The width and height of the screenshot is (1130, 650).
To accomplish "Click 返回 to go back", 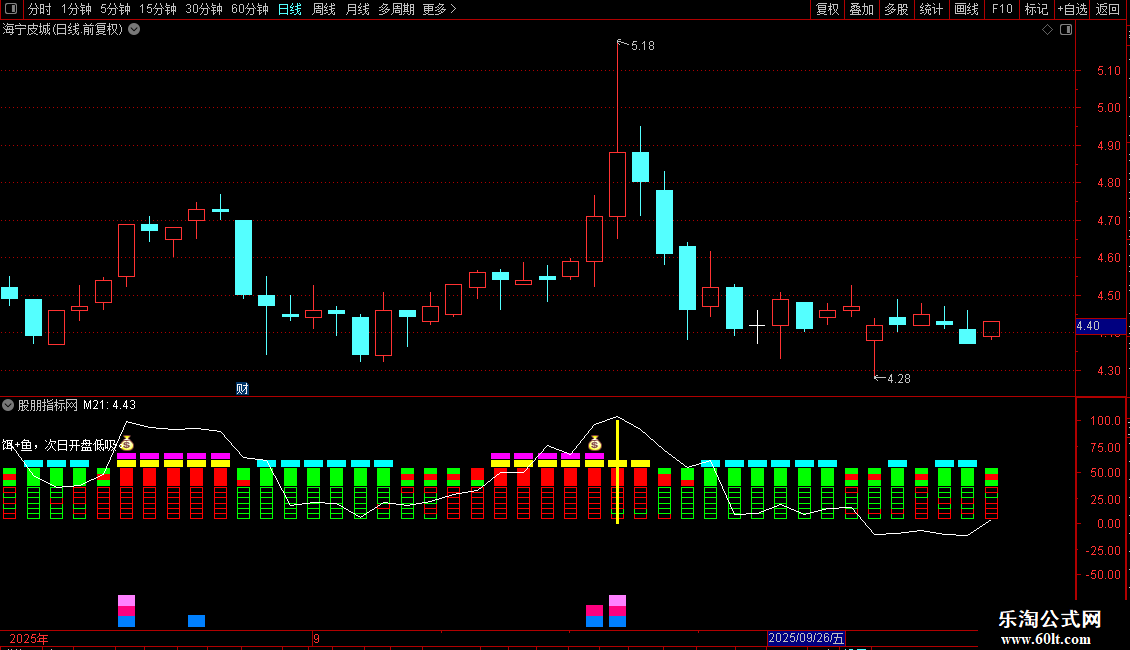I will 1108,9.
